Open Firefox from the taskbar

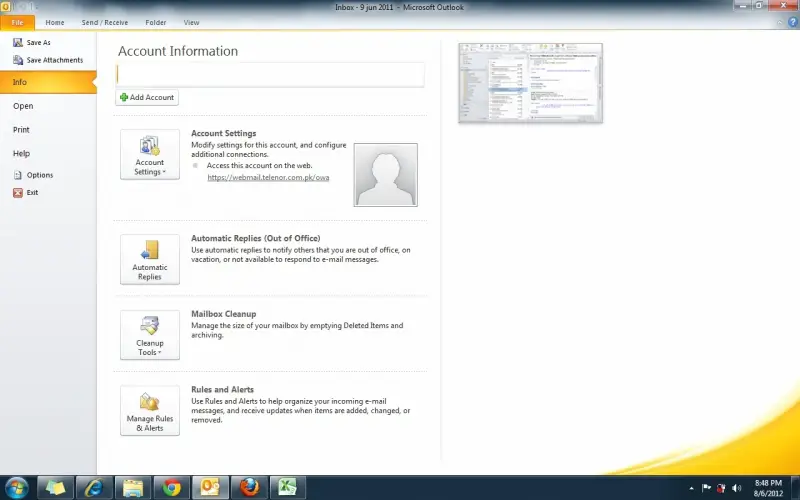pyautogui.click(x=249, y=487)
